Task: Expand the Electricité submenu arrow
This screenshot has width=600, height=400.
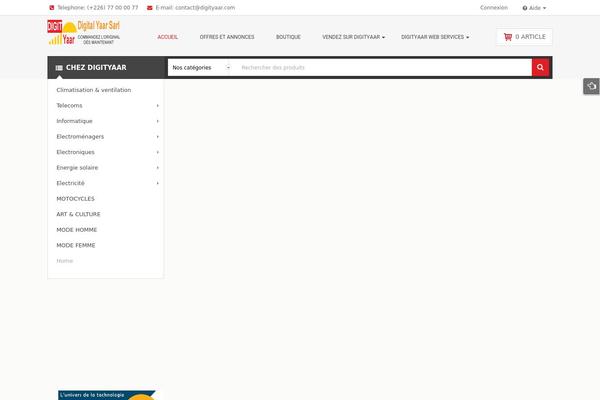Action: (157, 183)
